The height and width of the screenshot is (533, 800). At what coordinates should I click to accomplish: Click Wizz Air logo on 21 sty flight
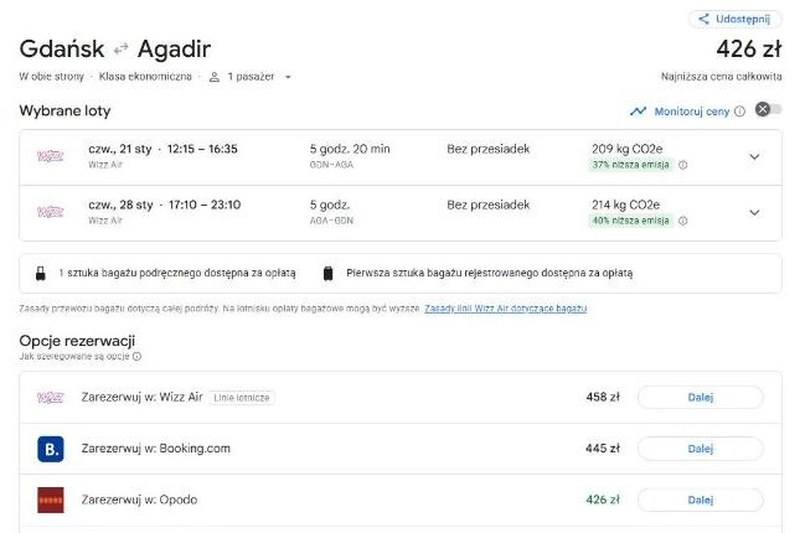(51, 156)
